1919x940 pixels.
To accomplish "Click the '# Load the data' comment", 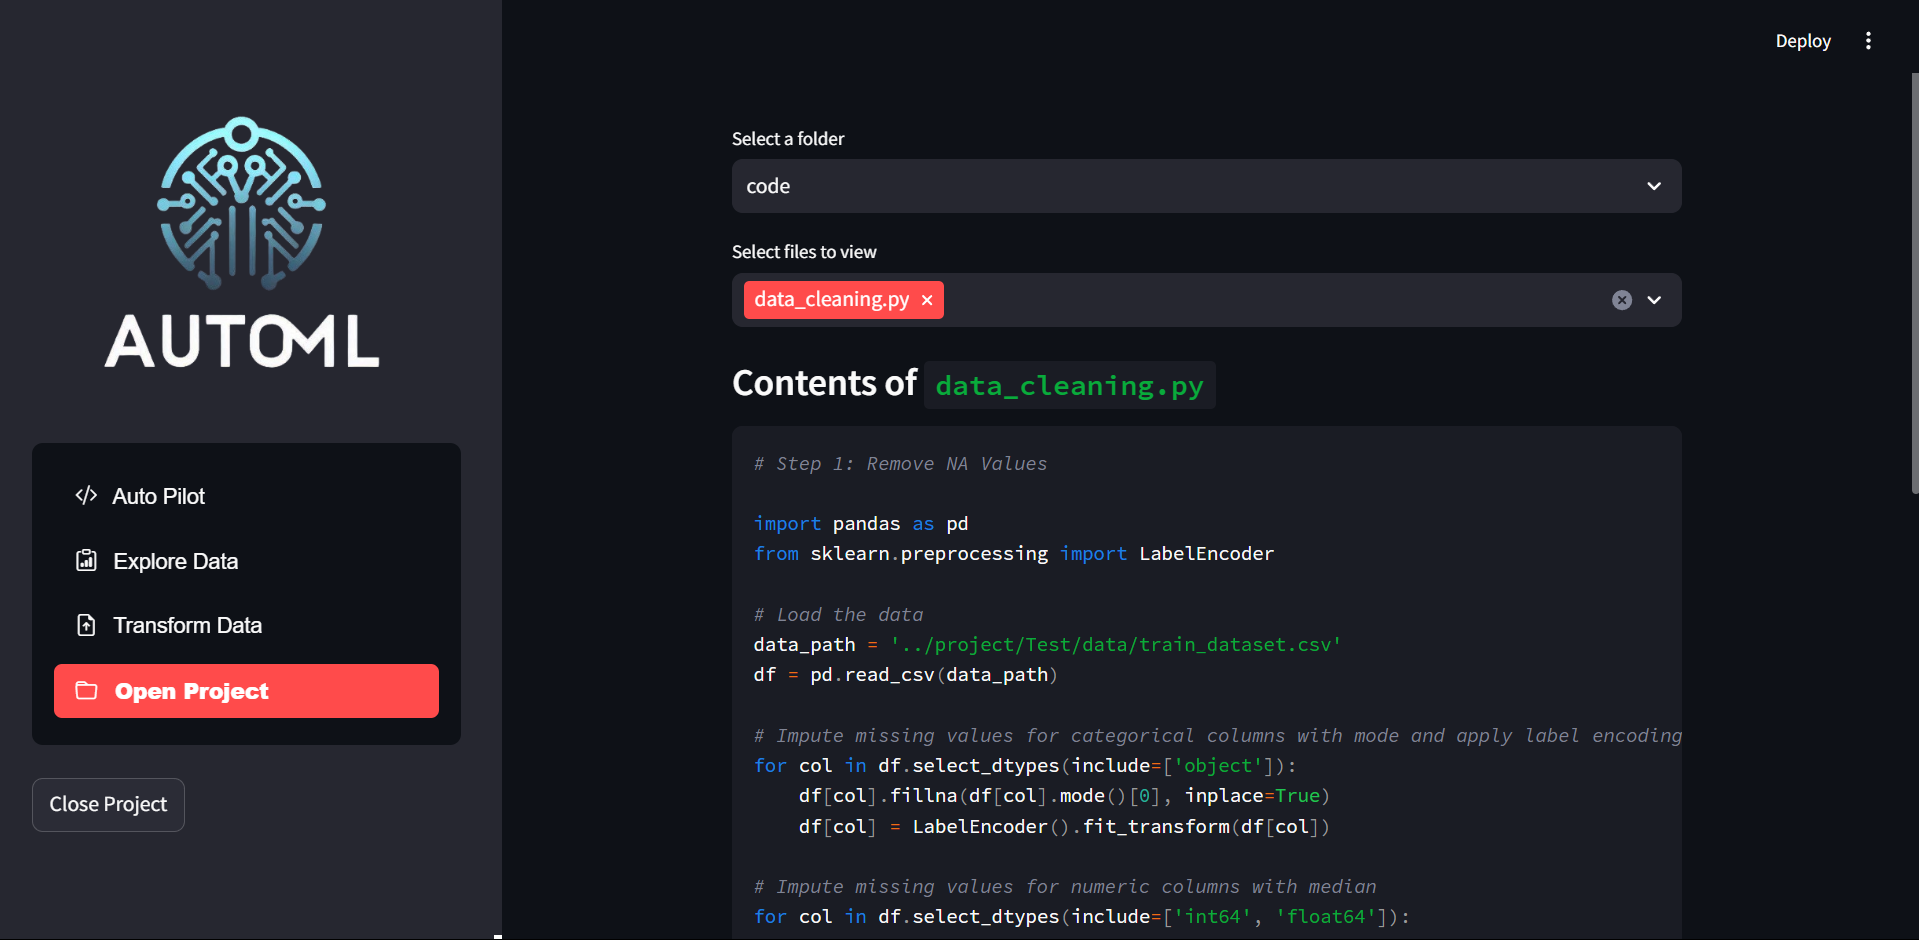I will click(838, 615).
